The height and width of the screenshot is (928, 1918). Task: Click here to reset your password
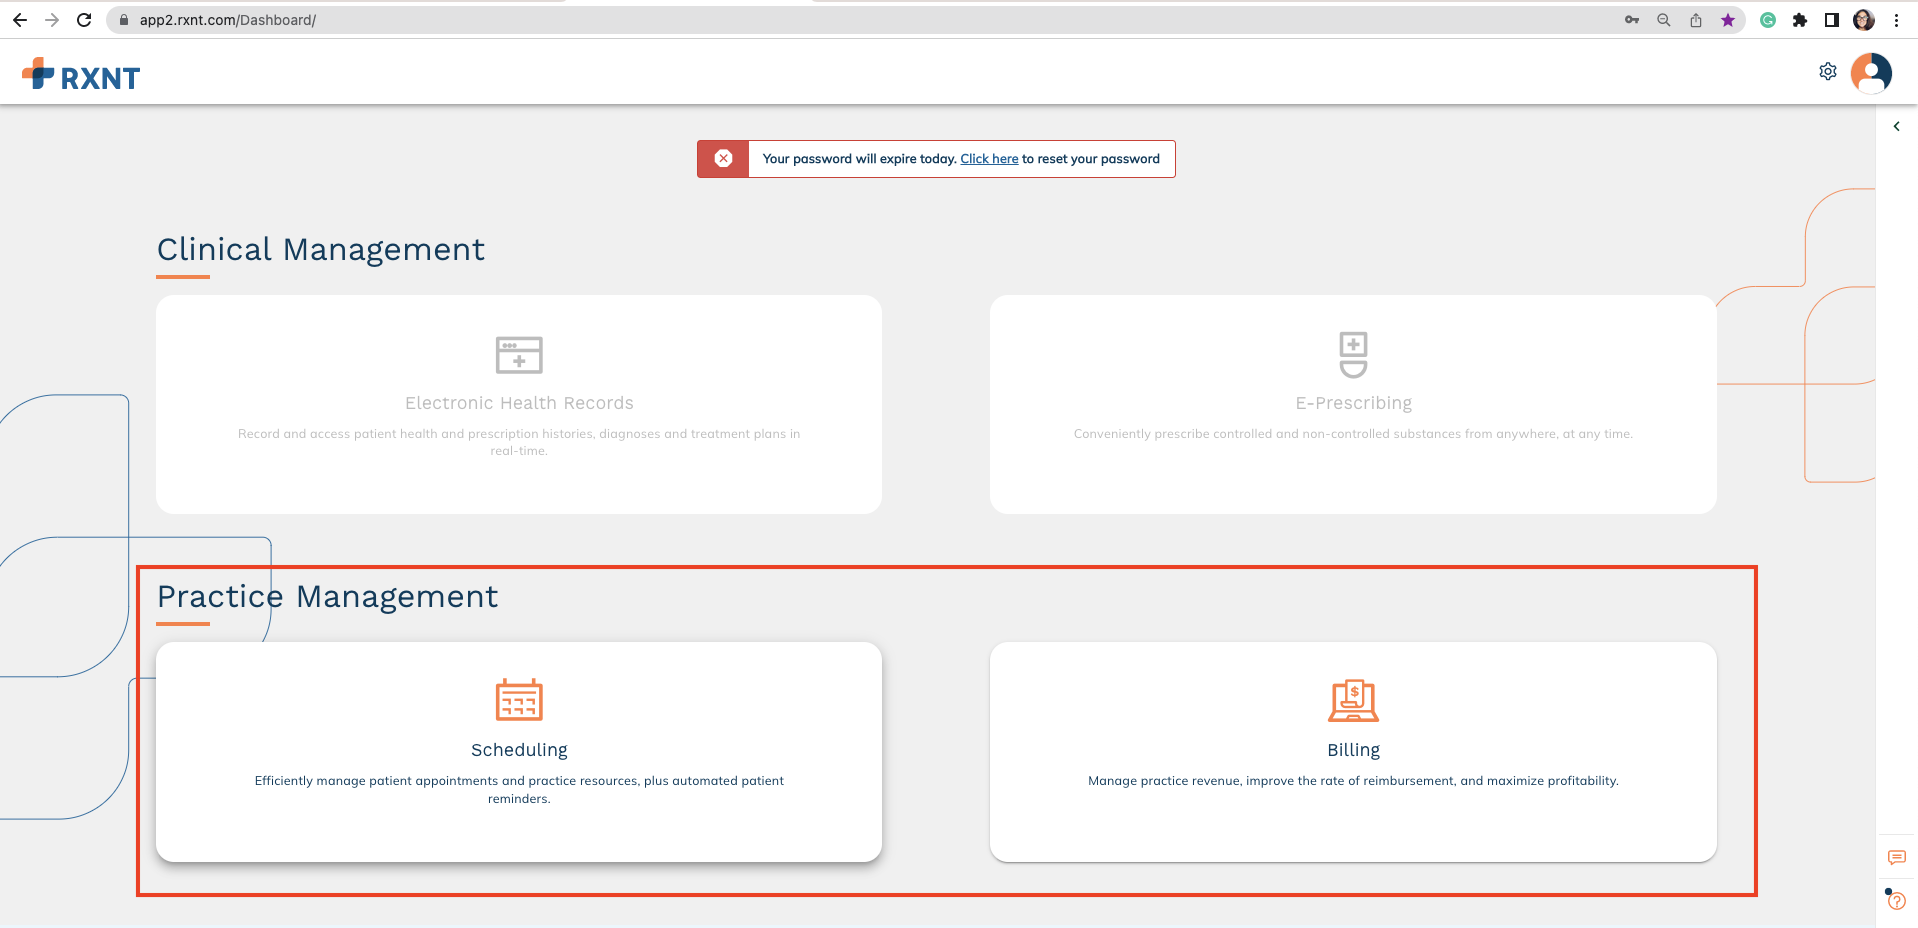click(989, 159)
